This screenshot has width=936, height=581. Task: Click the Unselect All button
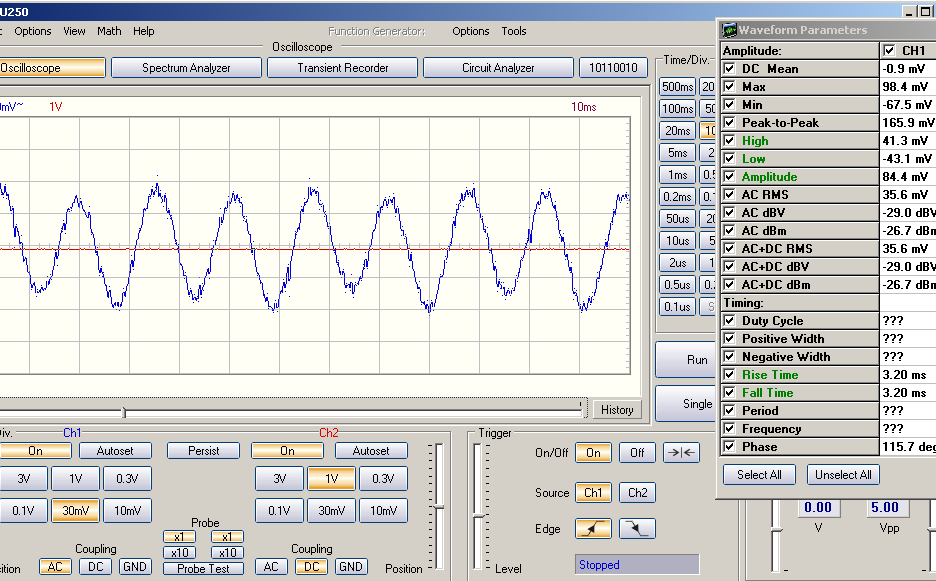click(843, 474)
